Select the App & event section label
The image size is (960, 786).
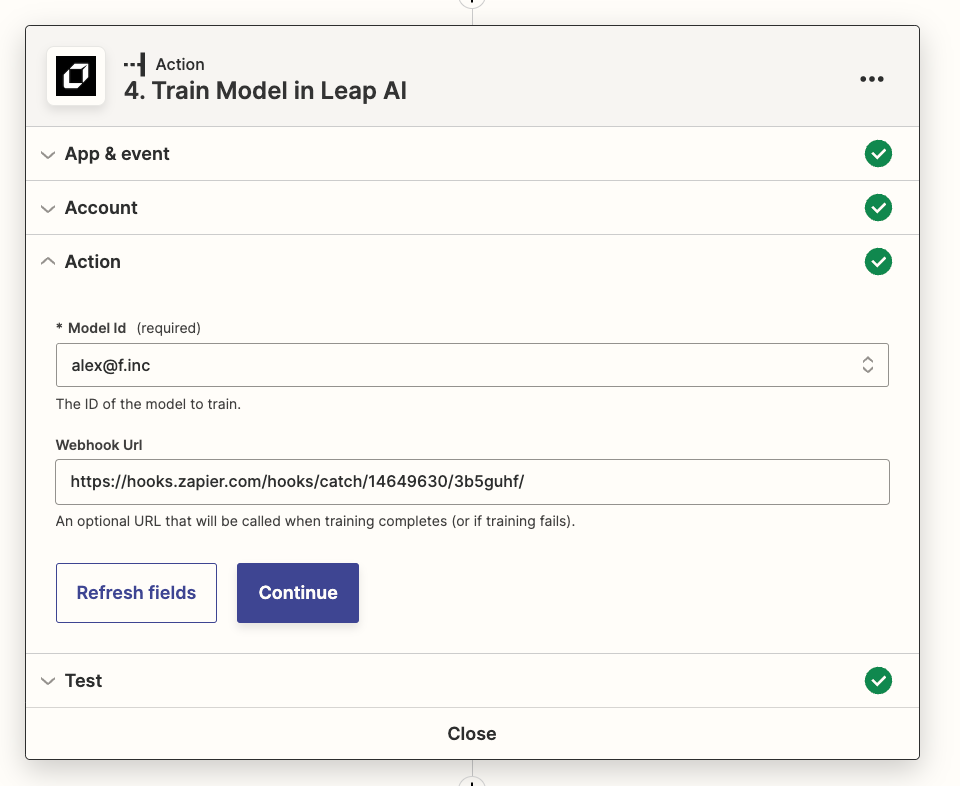[117, 154]
